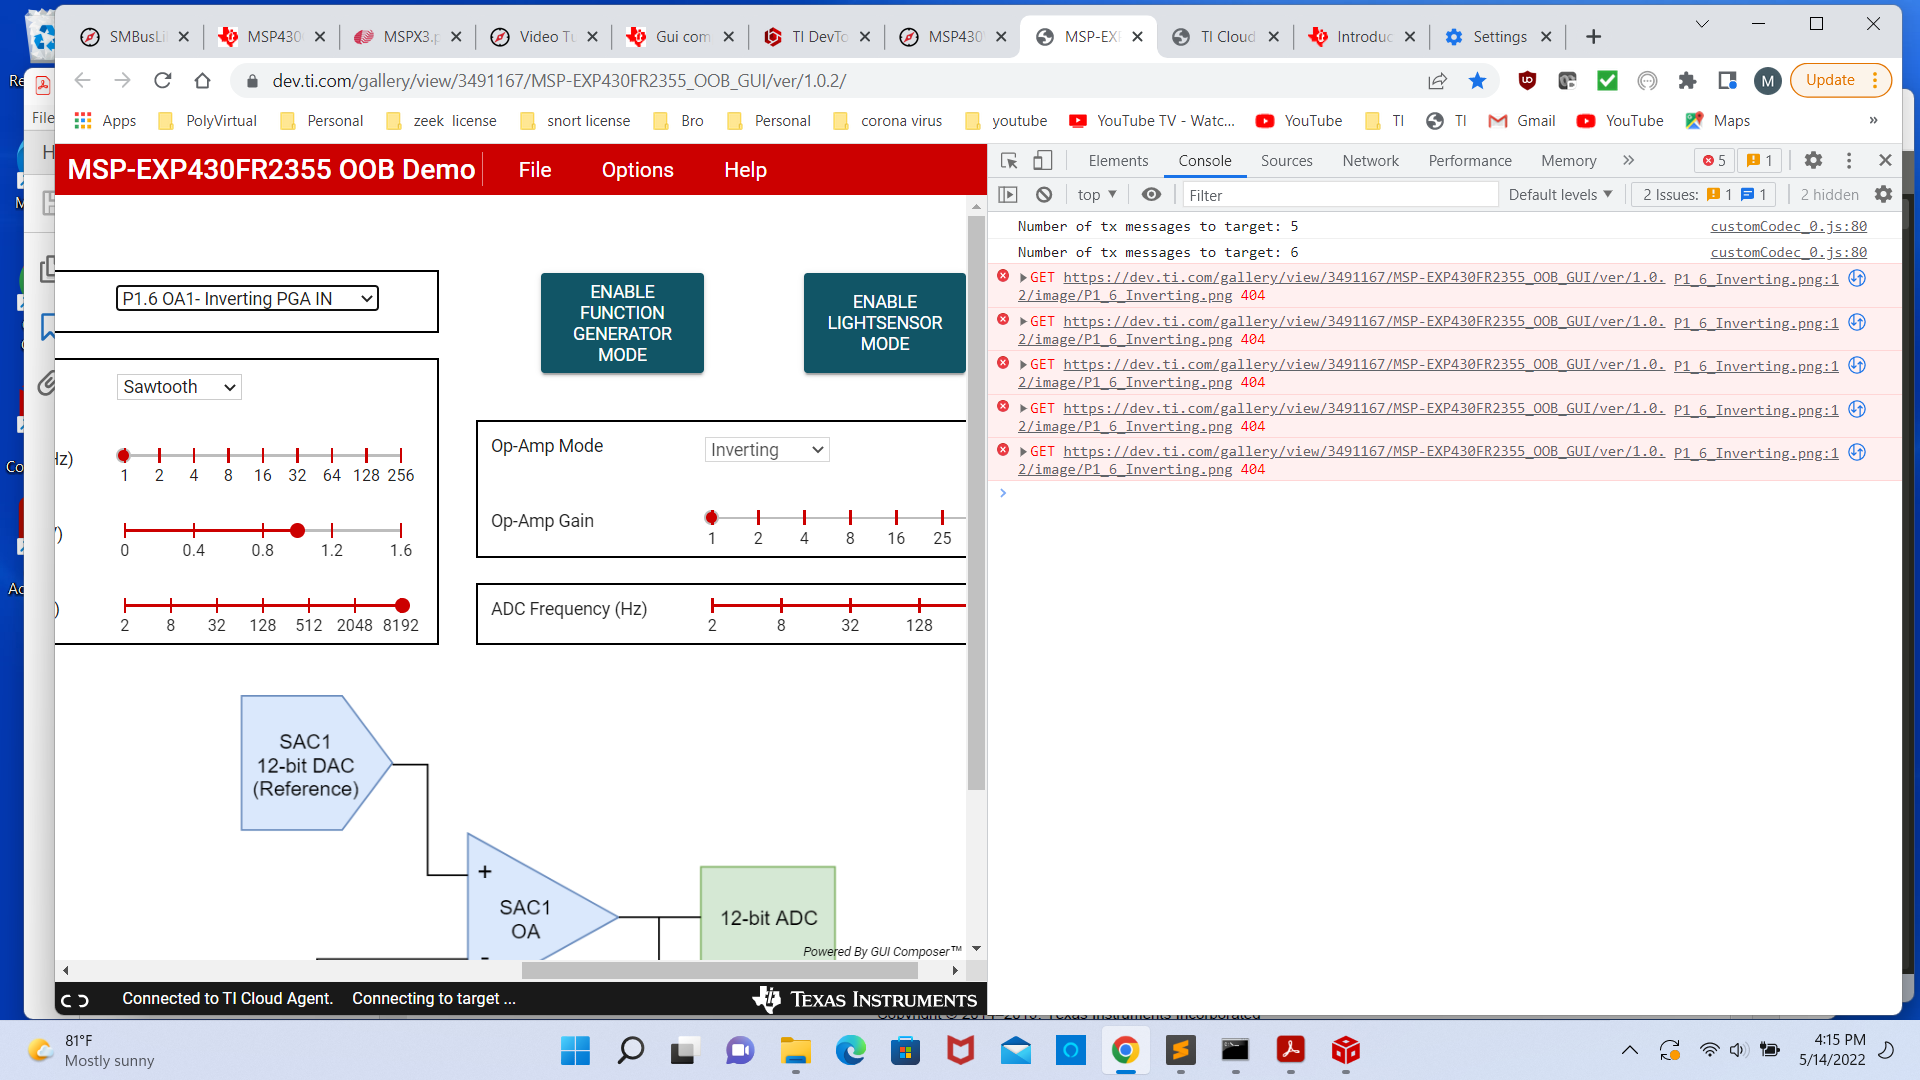This screenshot has height=1080, width=1920.
Task: Click vertical scrollbar of demo page
Action: (976, 503)
